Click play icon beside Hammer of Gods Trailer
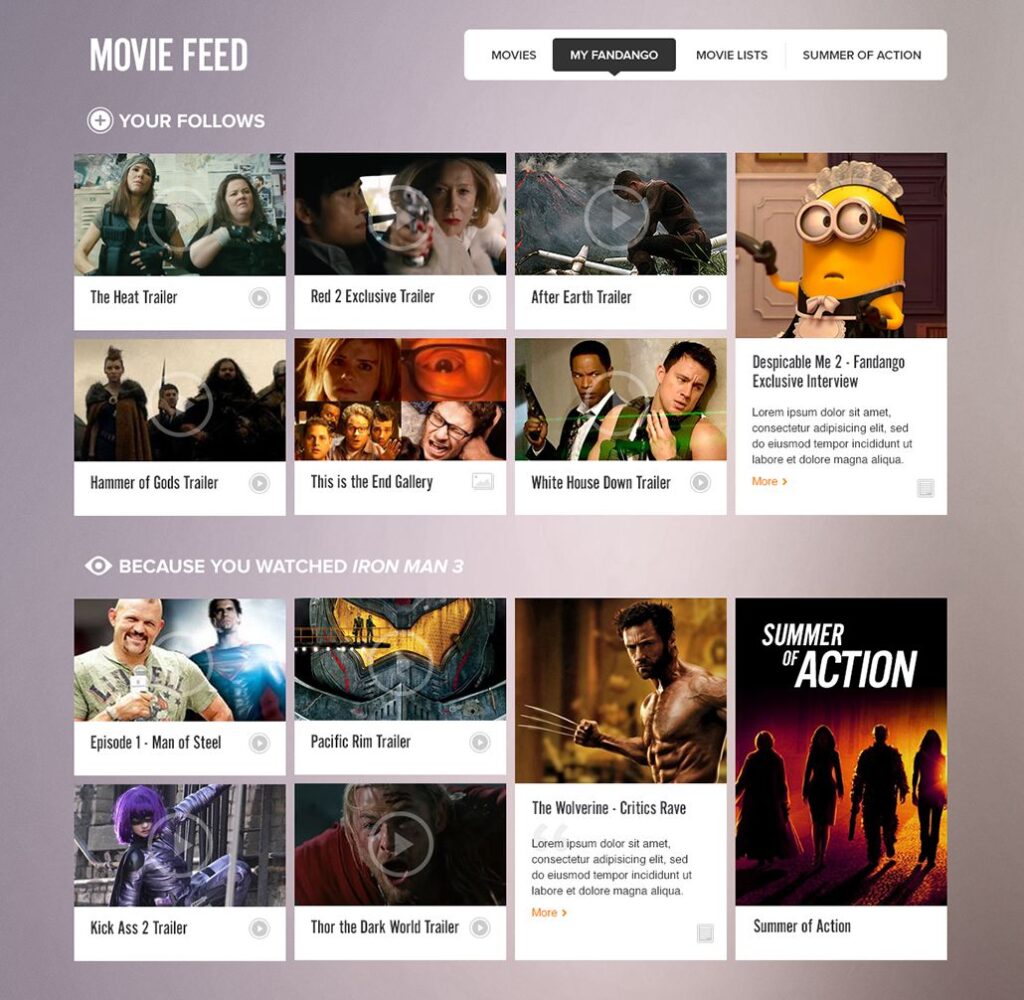 pyautogui.click(x=259, y=483)
